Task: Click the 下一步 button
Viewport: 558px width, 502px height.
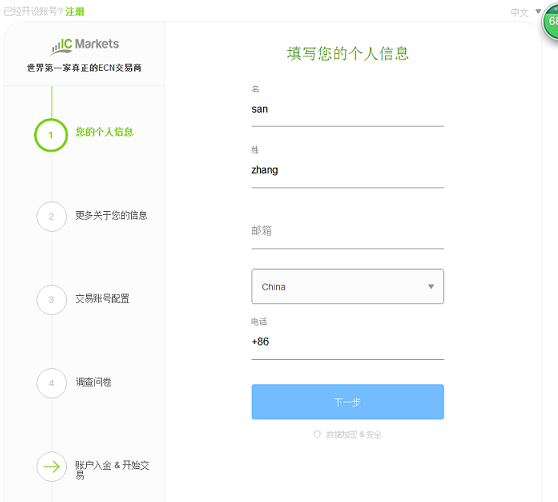Action: tap(348, 402)
